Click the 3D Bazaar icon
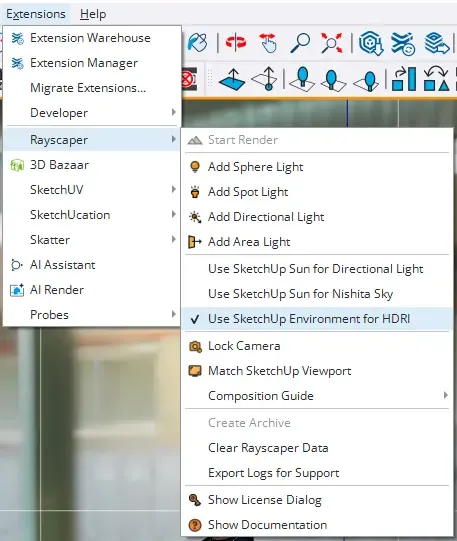457x541 pixels. tap(17, 165)
